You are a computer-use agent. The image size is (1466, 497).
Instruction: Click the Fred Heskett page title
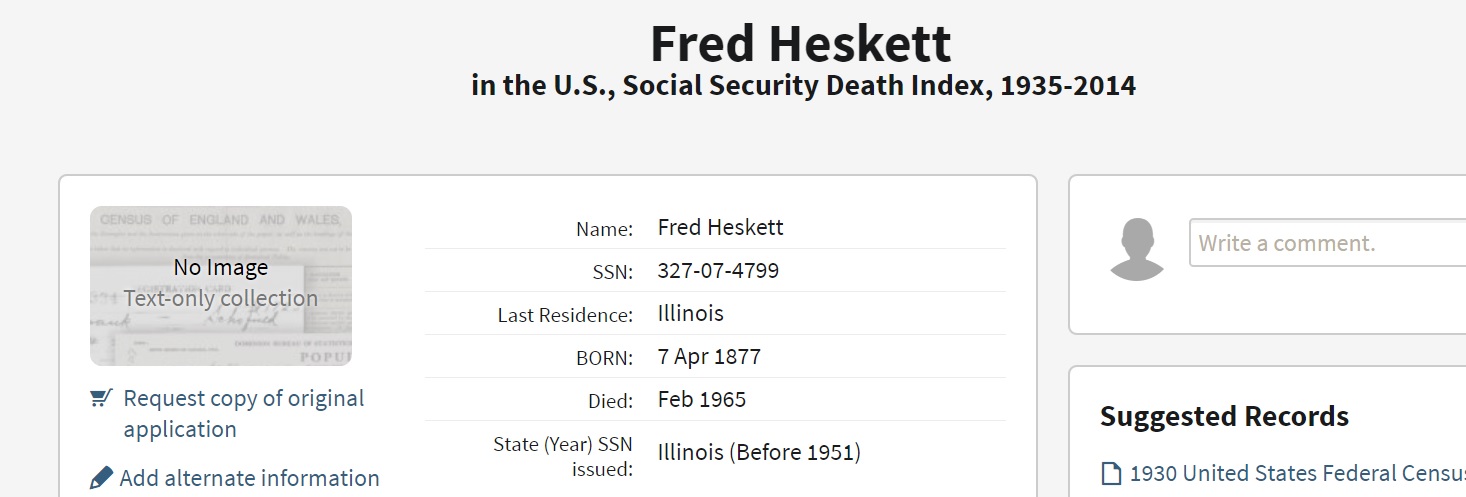click(x=801, y=44)
